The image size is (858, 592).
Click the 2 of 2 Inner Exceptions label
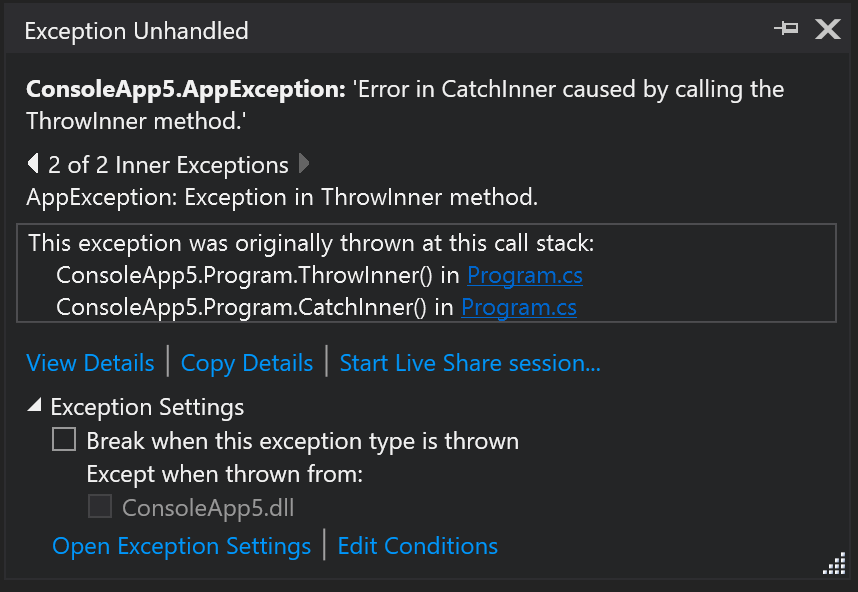click(166, 163)
